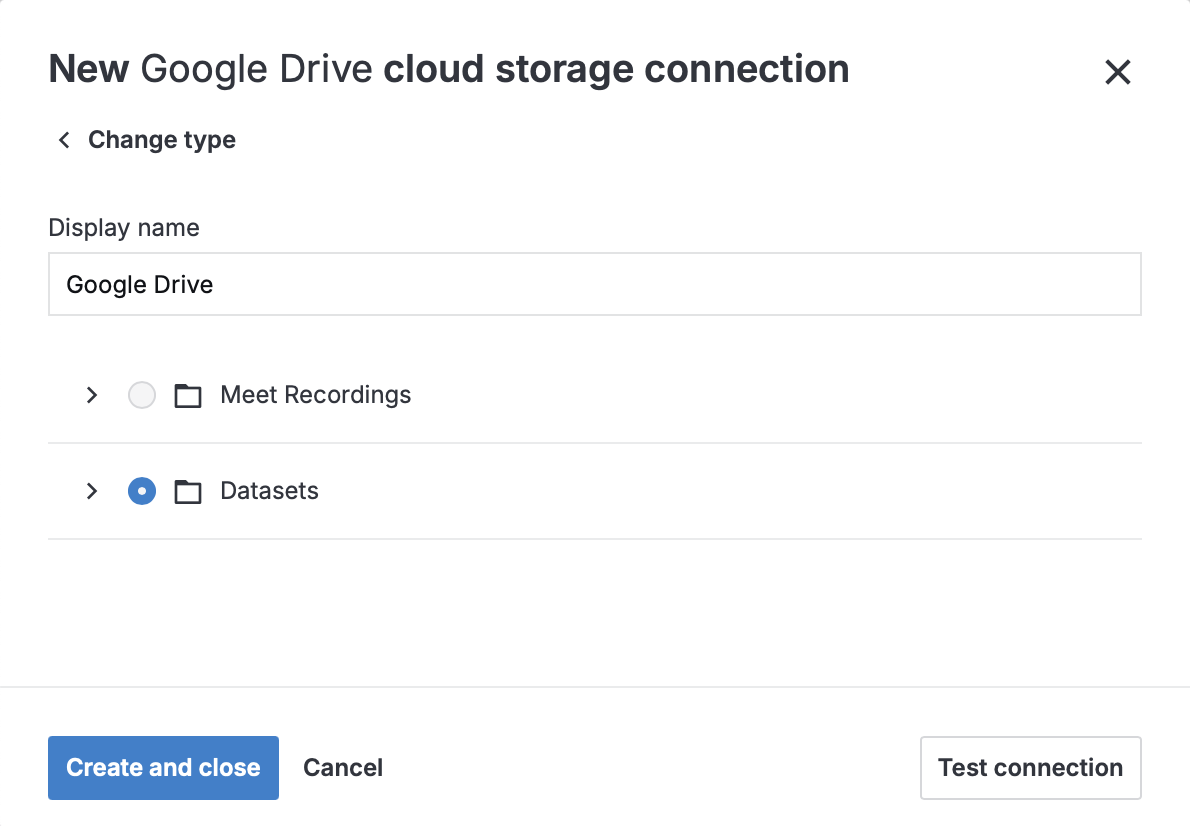Viewport: 1190px width, 826px height.
Task: Click the Datasets folder icon
Action: (x=187, y=491)
